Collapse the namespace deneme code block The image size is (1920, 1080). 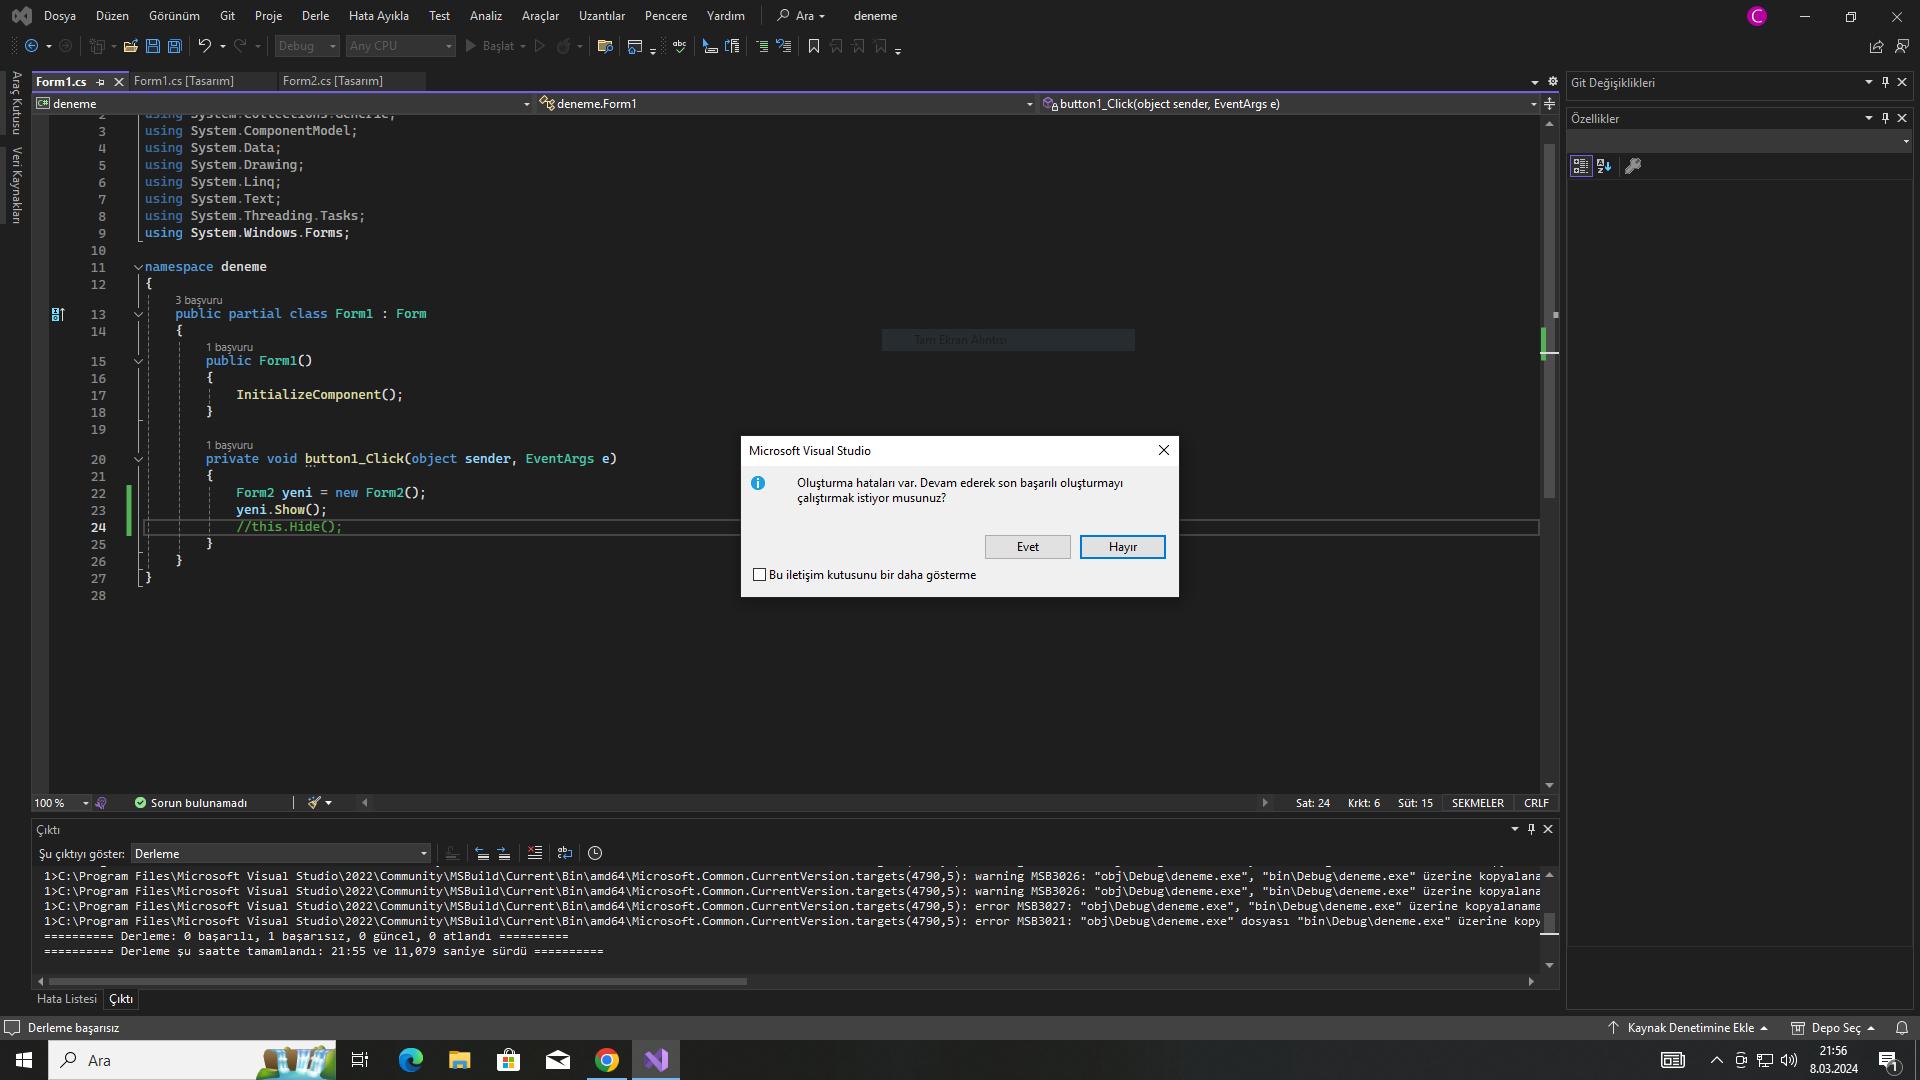click(138, 267)
